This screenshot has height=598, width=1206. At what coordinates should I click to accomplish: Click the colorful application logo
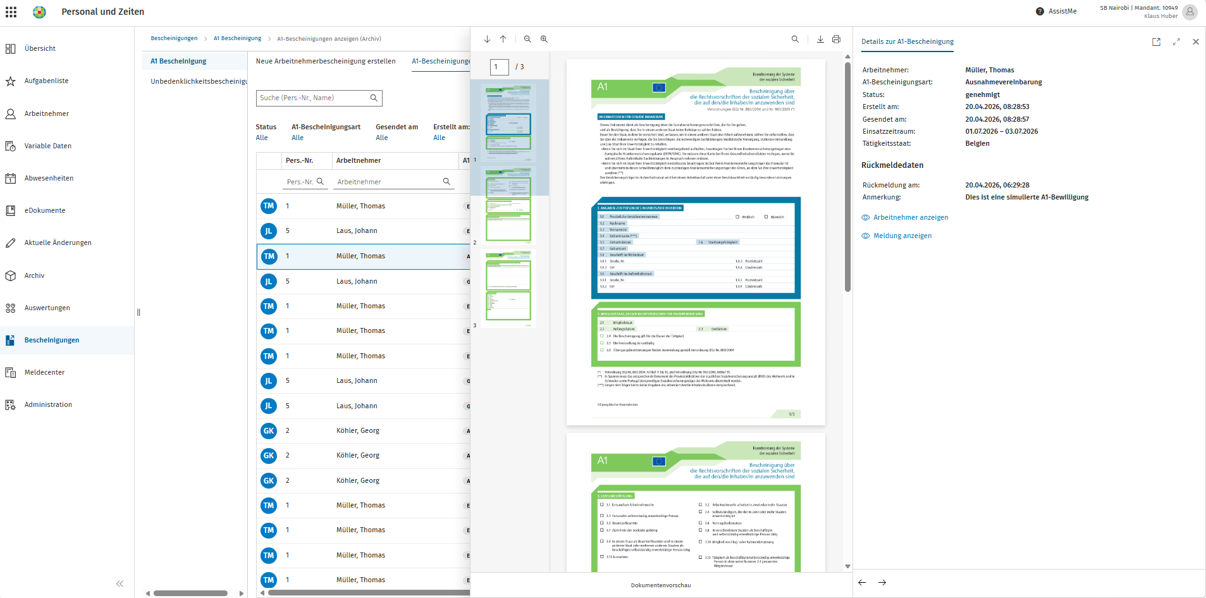coord(40,12)
